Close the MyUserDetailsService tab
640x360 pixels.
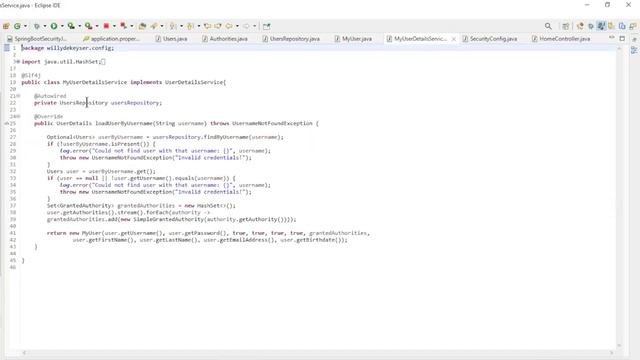pyautogui.click(x=453, y=39)
